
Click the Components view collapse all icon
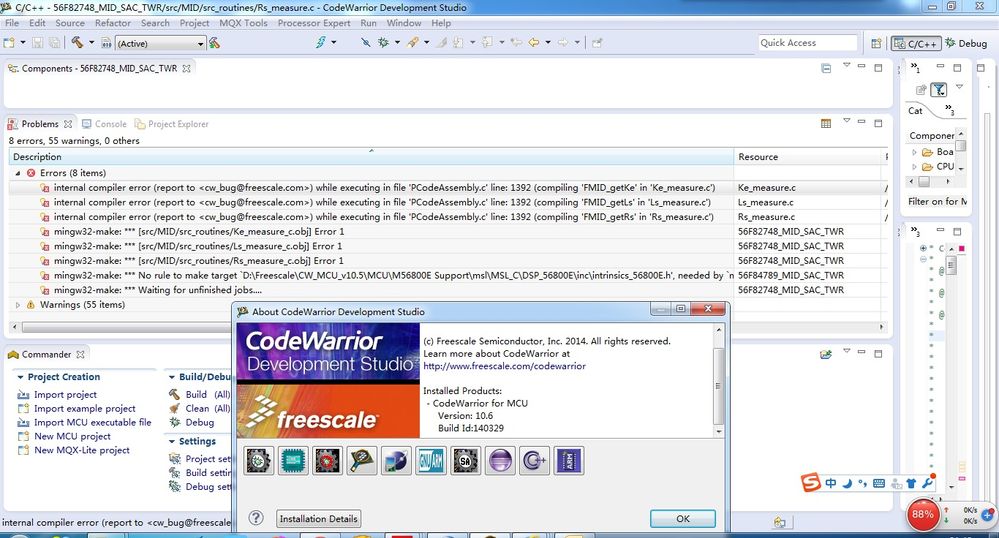click(x=826, y=68)
